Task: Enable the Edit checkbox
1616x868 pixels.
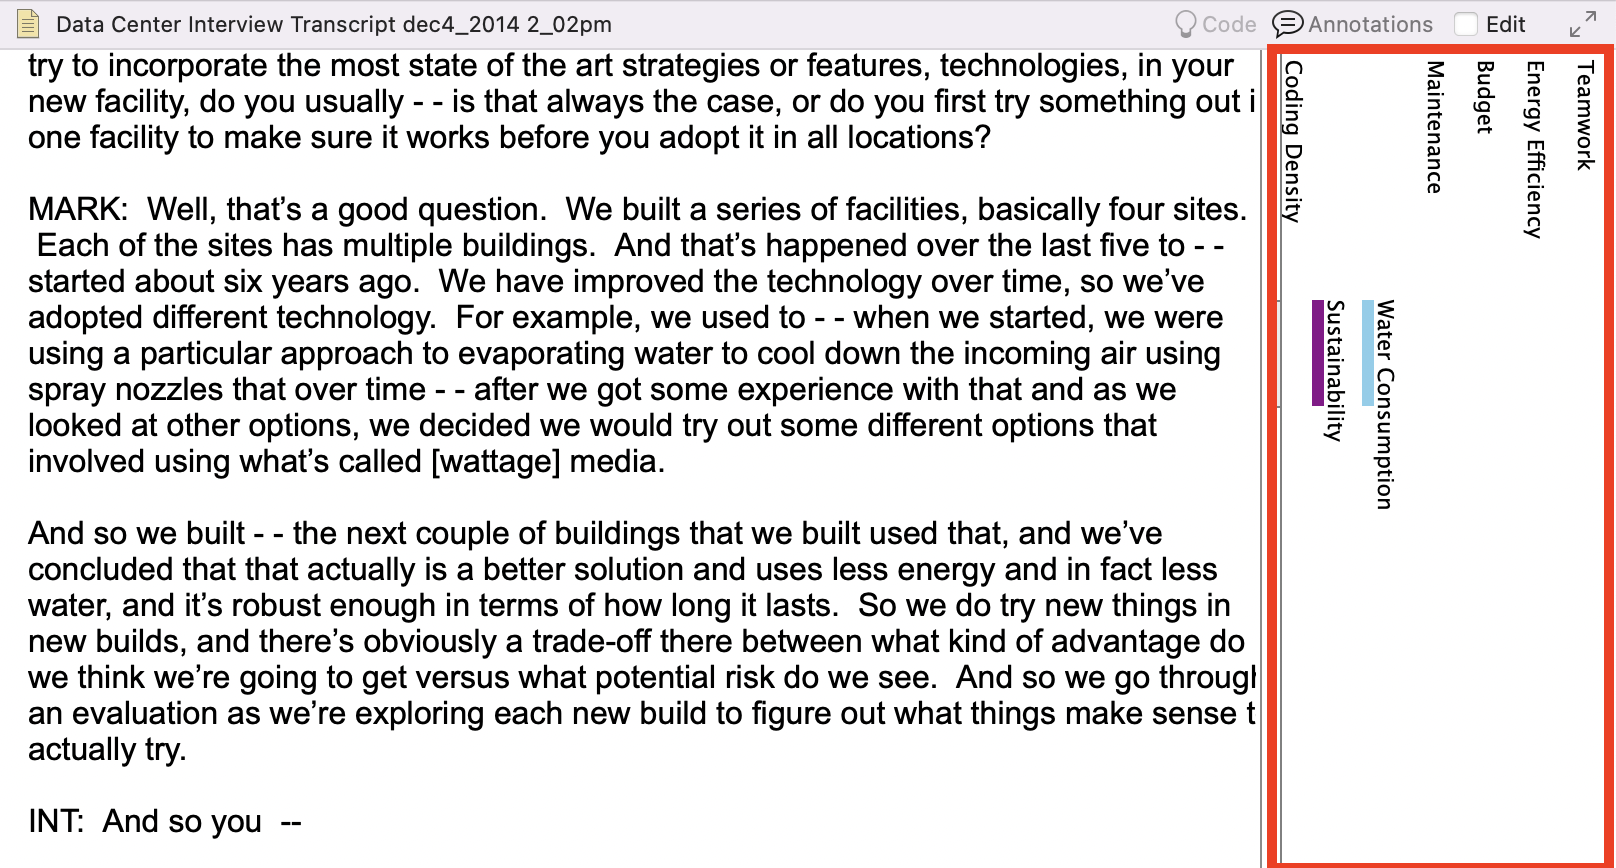Action: tap(1466, 24)
